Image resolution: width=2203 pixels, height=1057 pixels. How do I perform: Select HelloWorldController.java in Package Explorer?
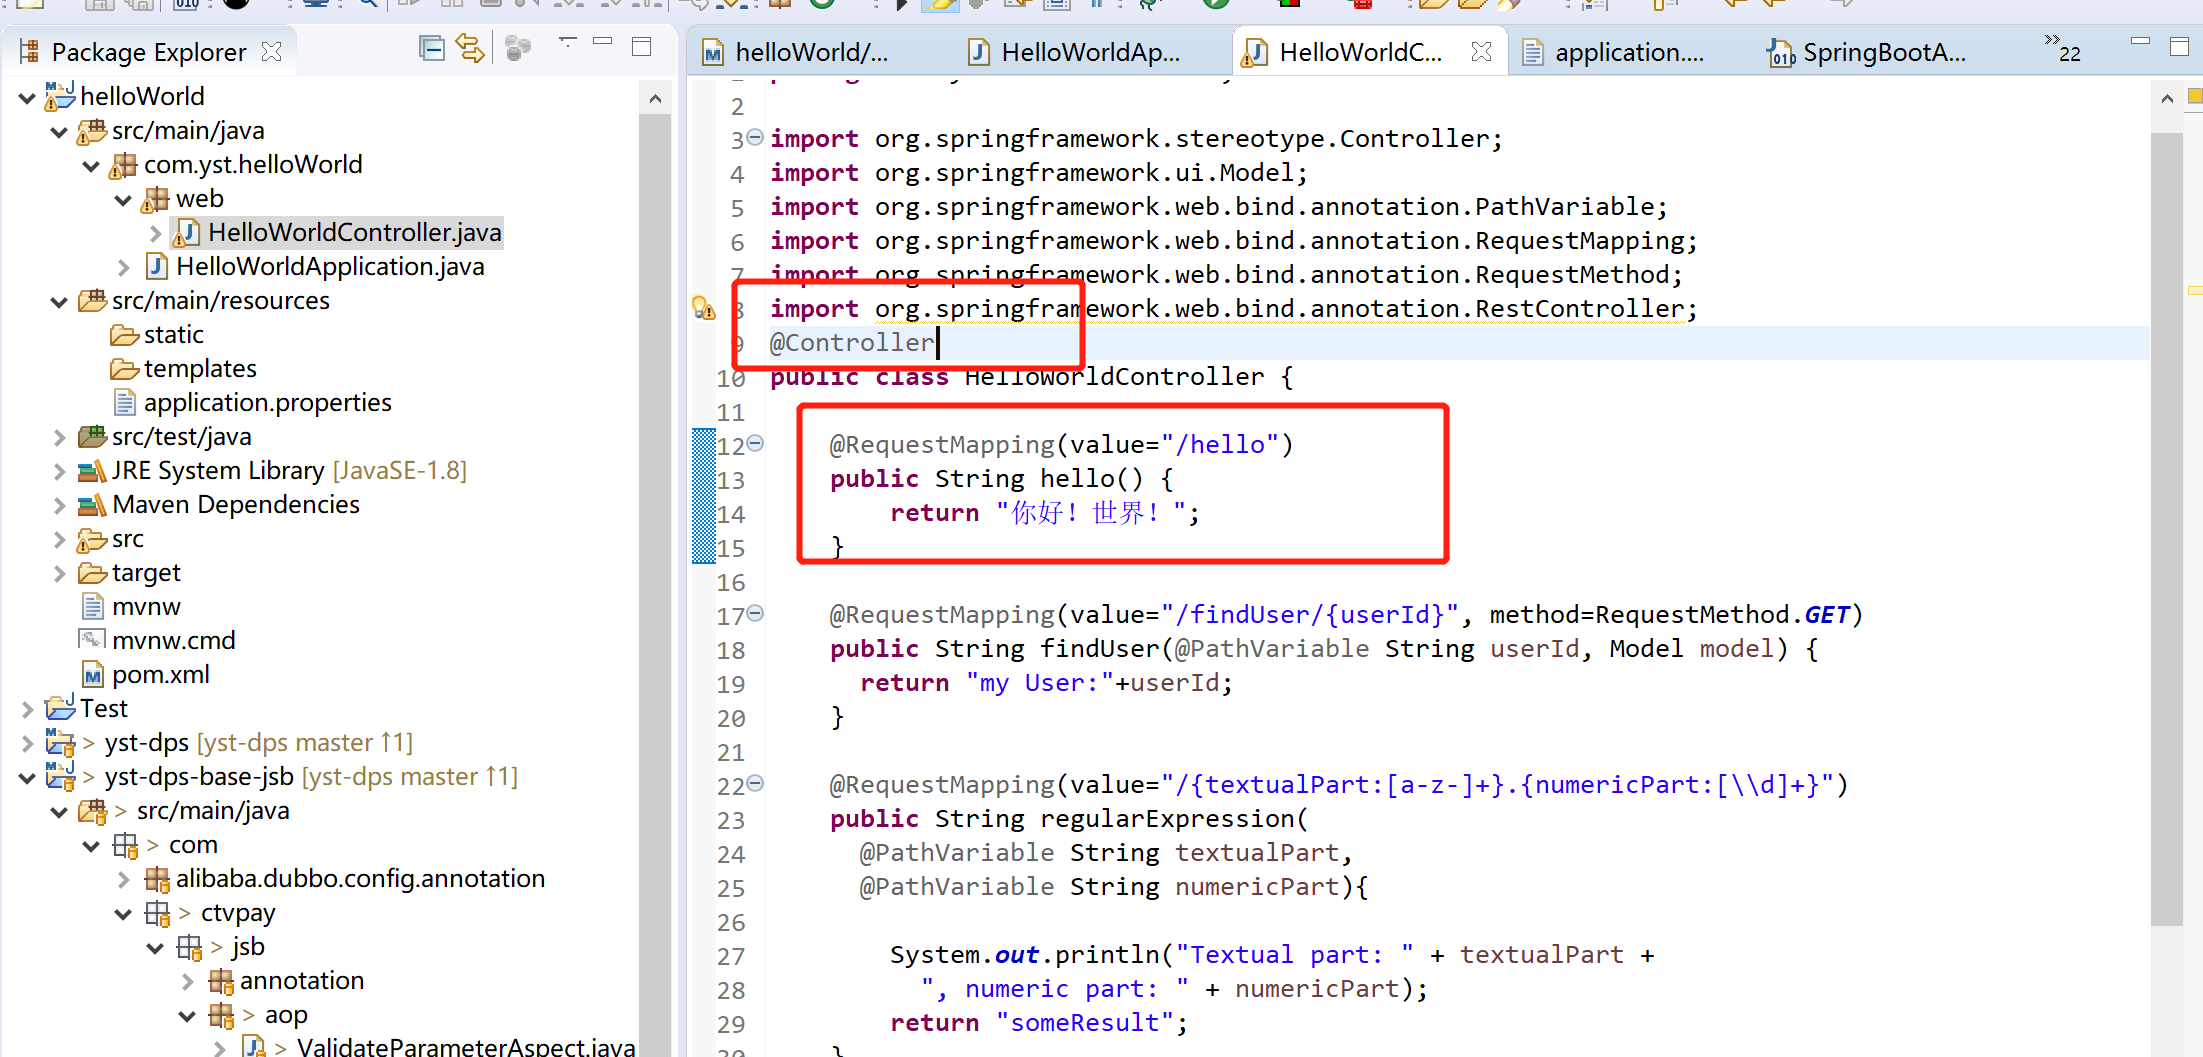coord(338,233)
